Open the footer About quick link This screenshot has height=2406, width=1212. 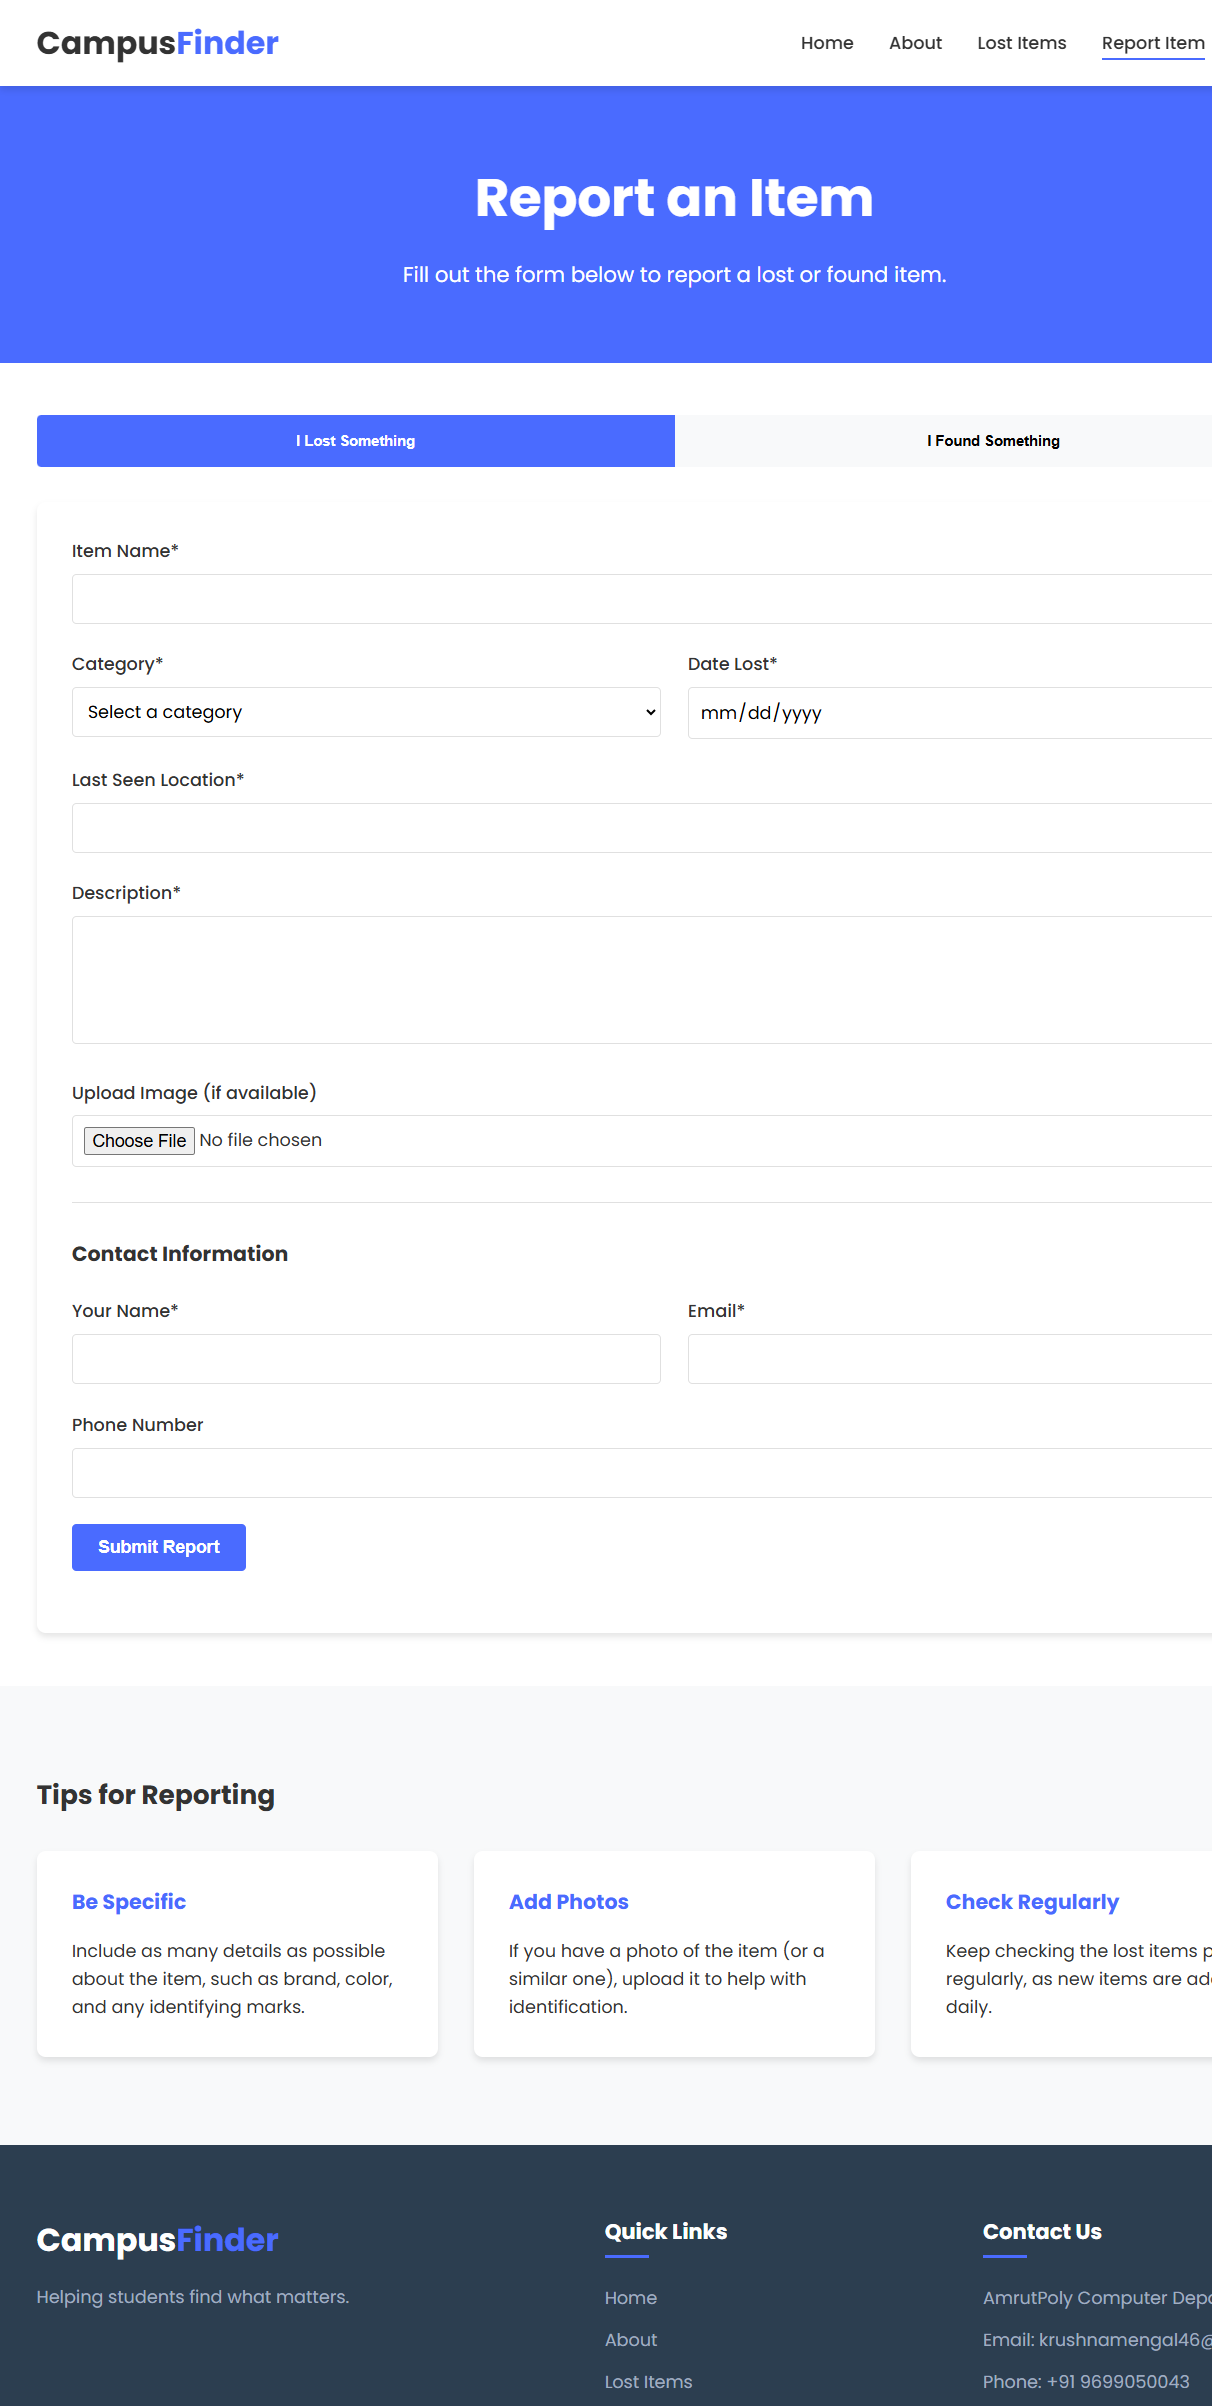pos(630,2340)
